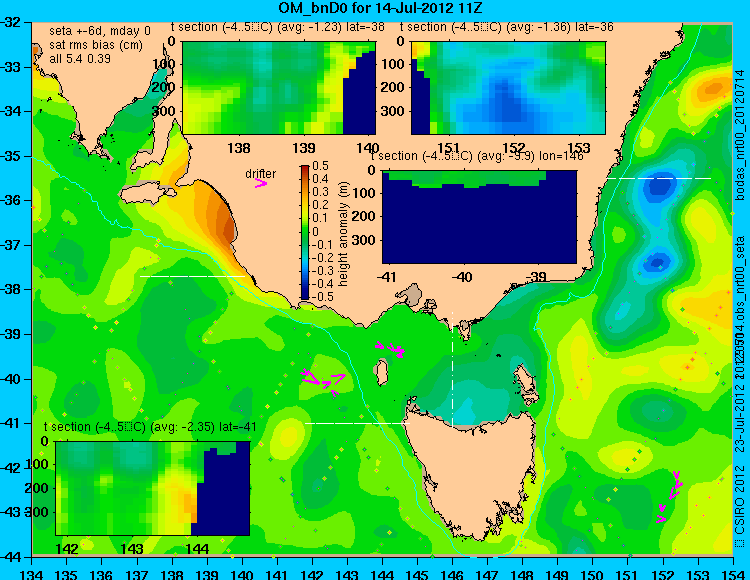Select the "drifter" legend label
The height and width of the screenshot is (580, 750).
point(261,174)
